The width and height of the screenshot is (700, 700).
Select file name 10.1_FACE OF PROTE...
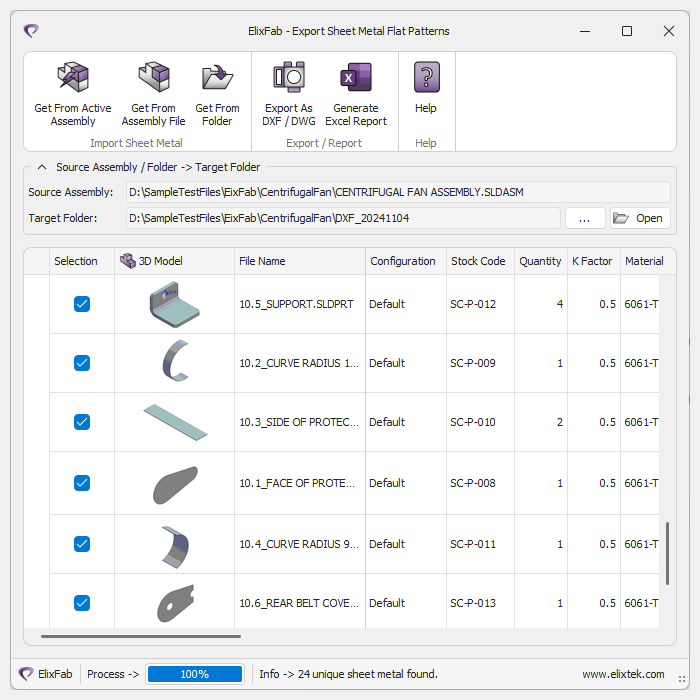coord(297,483)
